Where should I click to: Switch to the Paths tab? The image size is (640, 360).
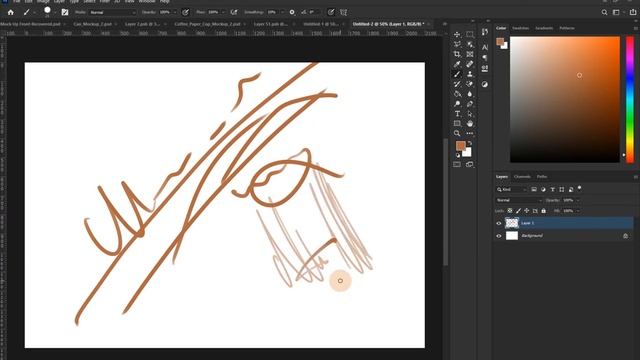point(542,177)
